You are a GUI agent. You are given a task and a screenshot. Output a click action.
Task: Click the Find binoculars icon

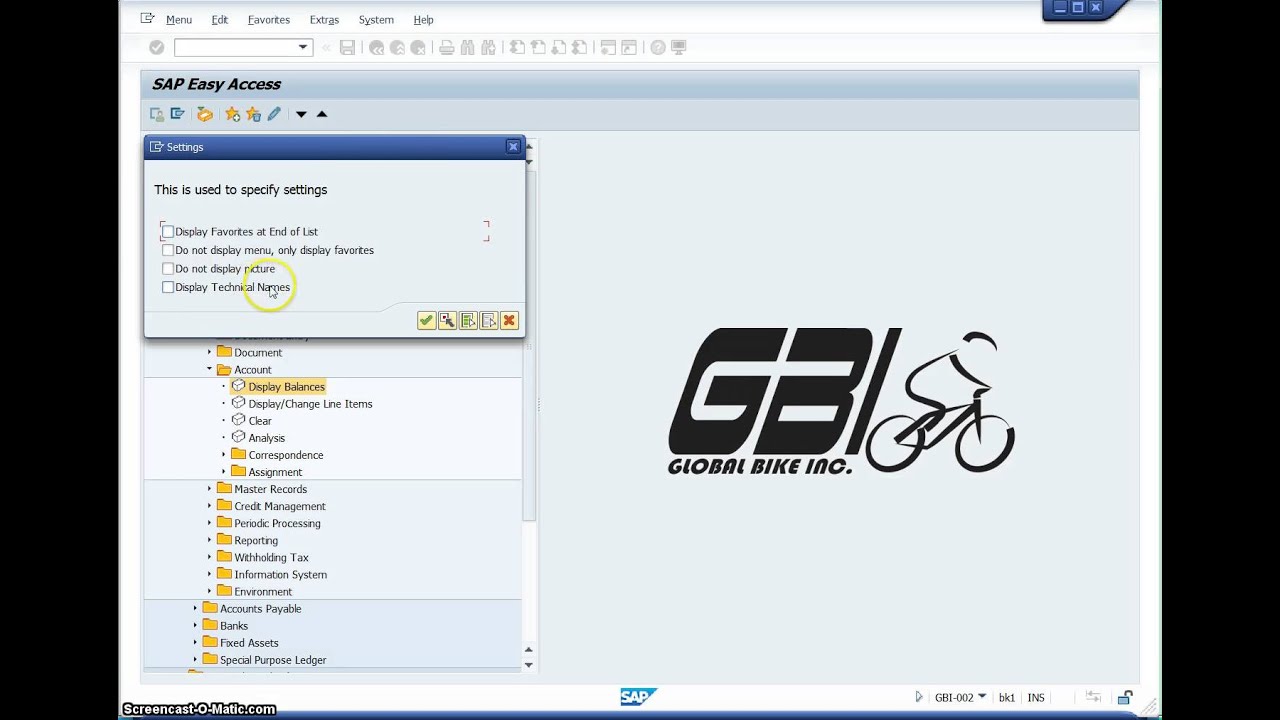click(467, 47)
